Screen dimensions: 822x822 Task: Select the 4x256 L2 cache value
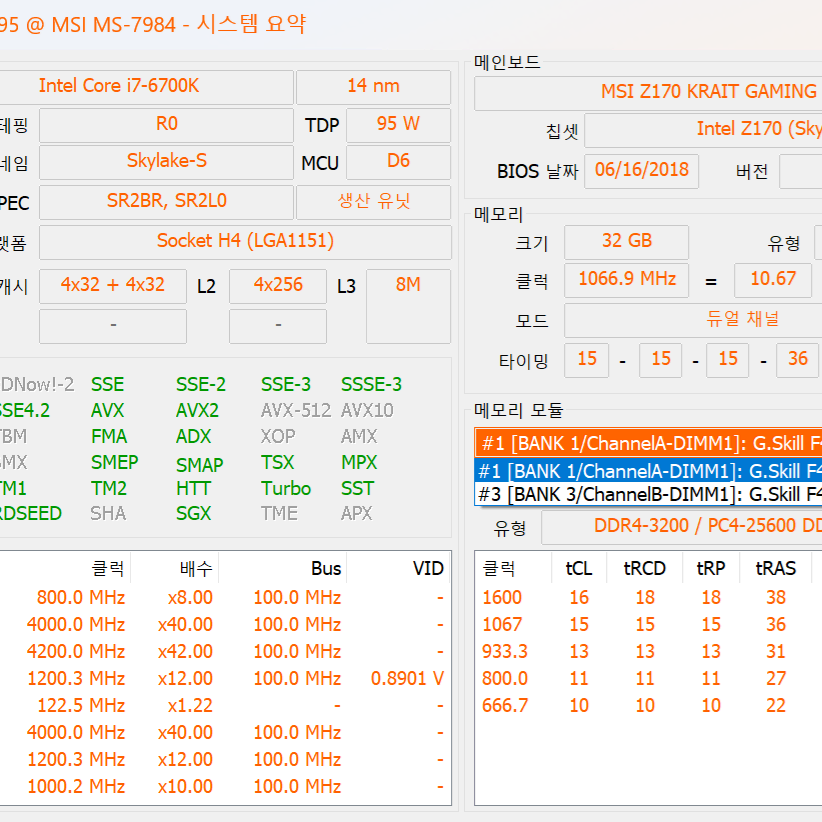[x=278, y=286]
